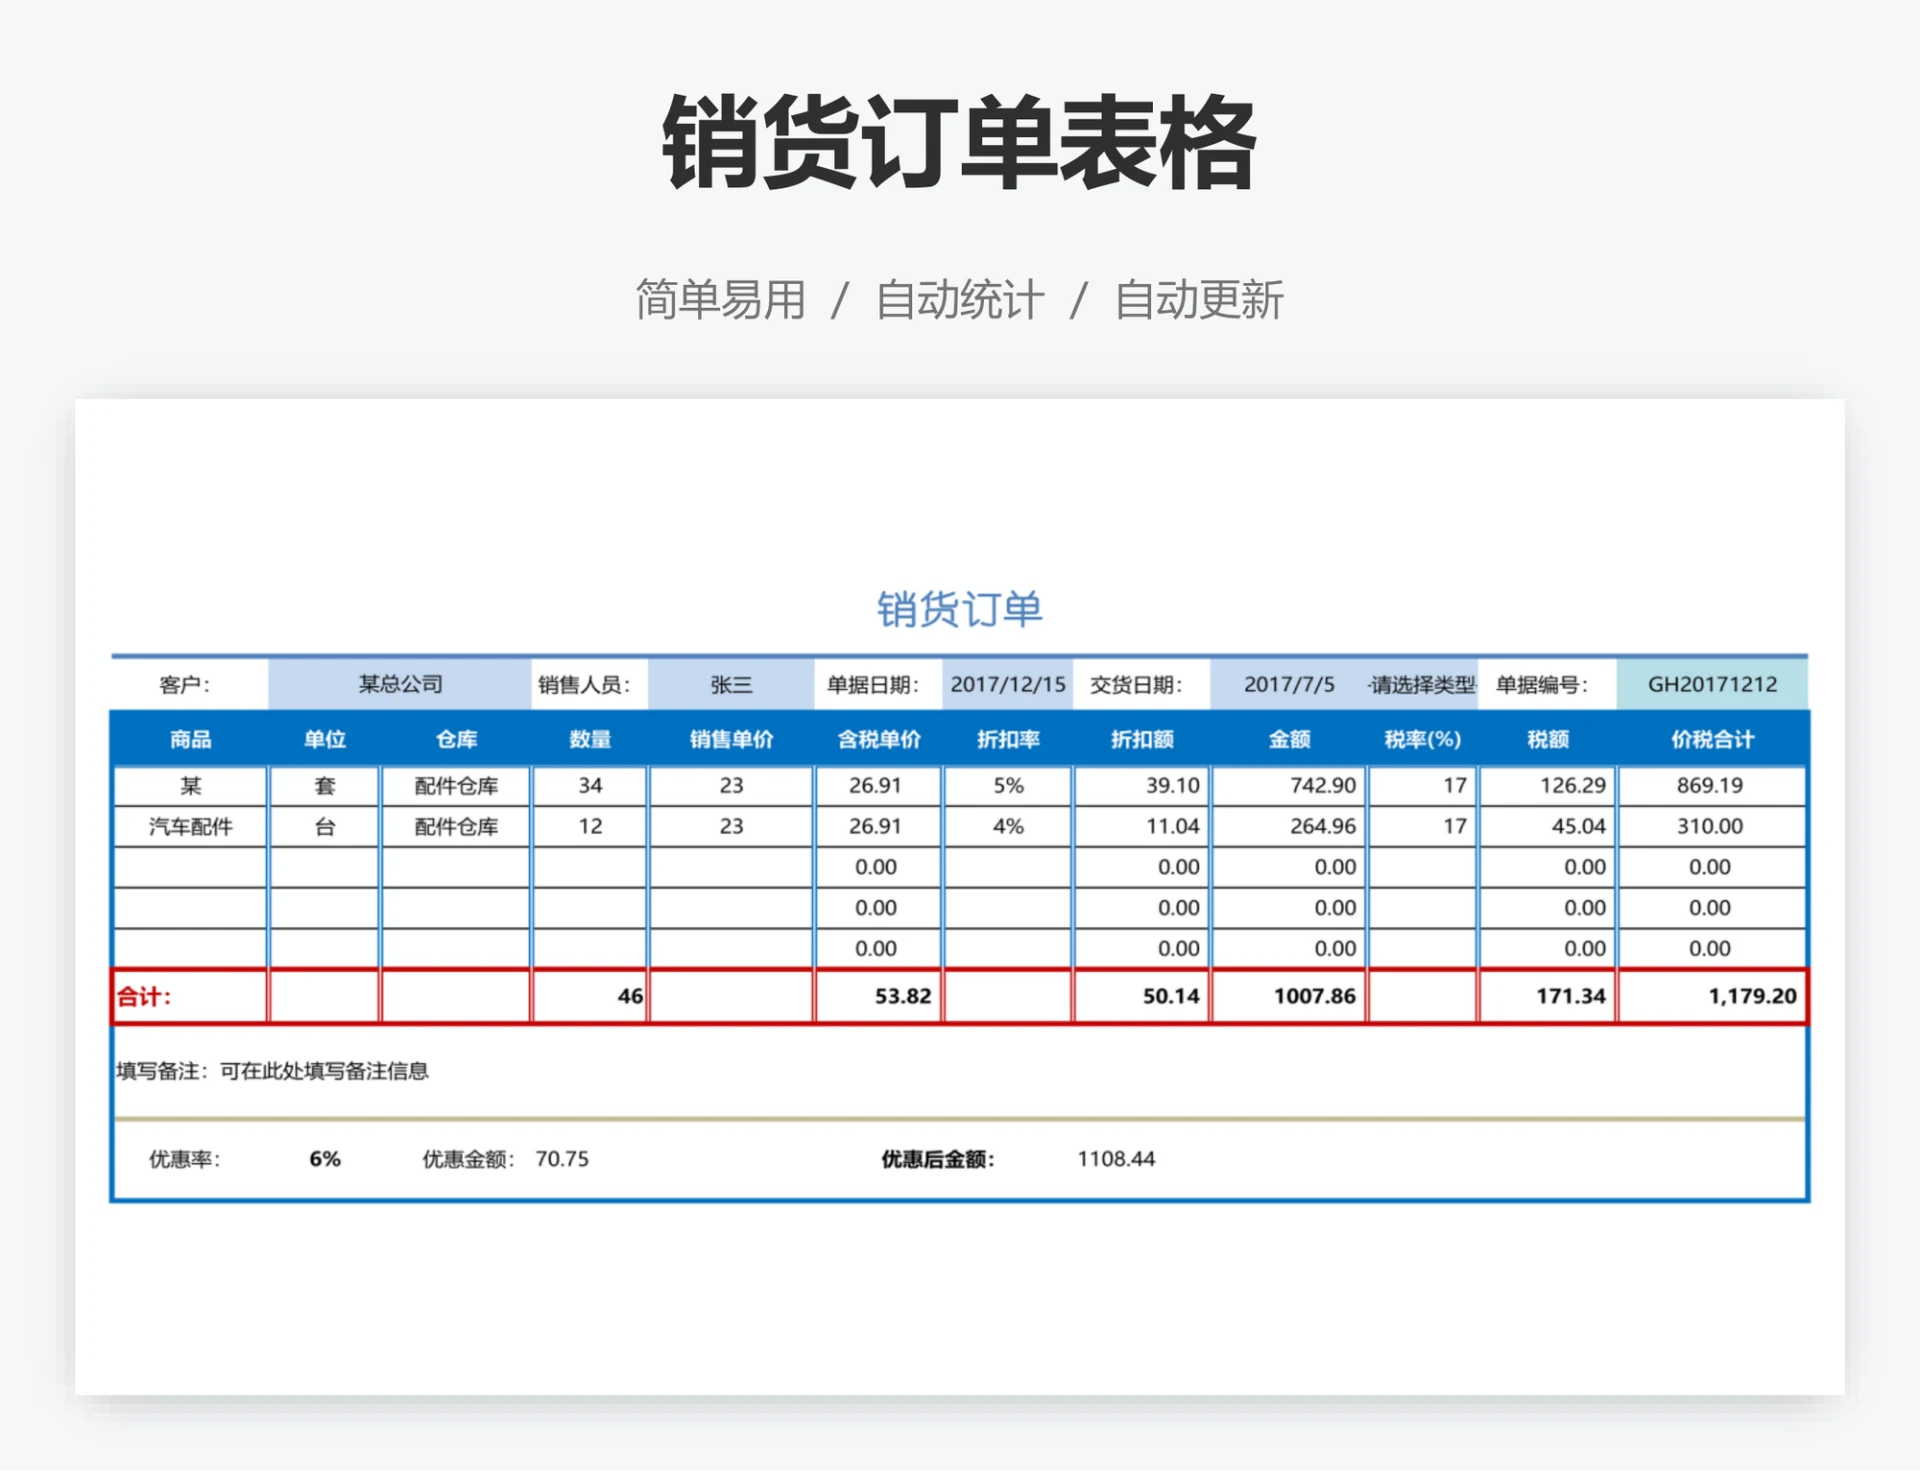This screenshot has height=1471, width=1920.
Task: Open the 请选择类型 dropdown
Action: (x=1419, y=684)
